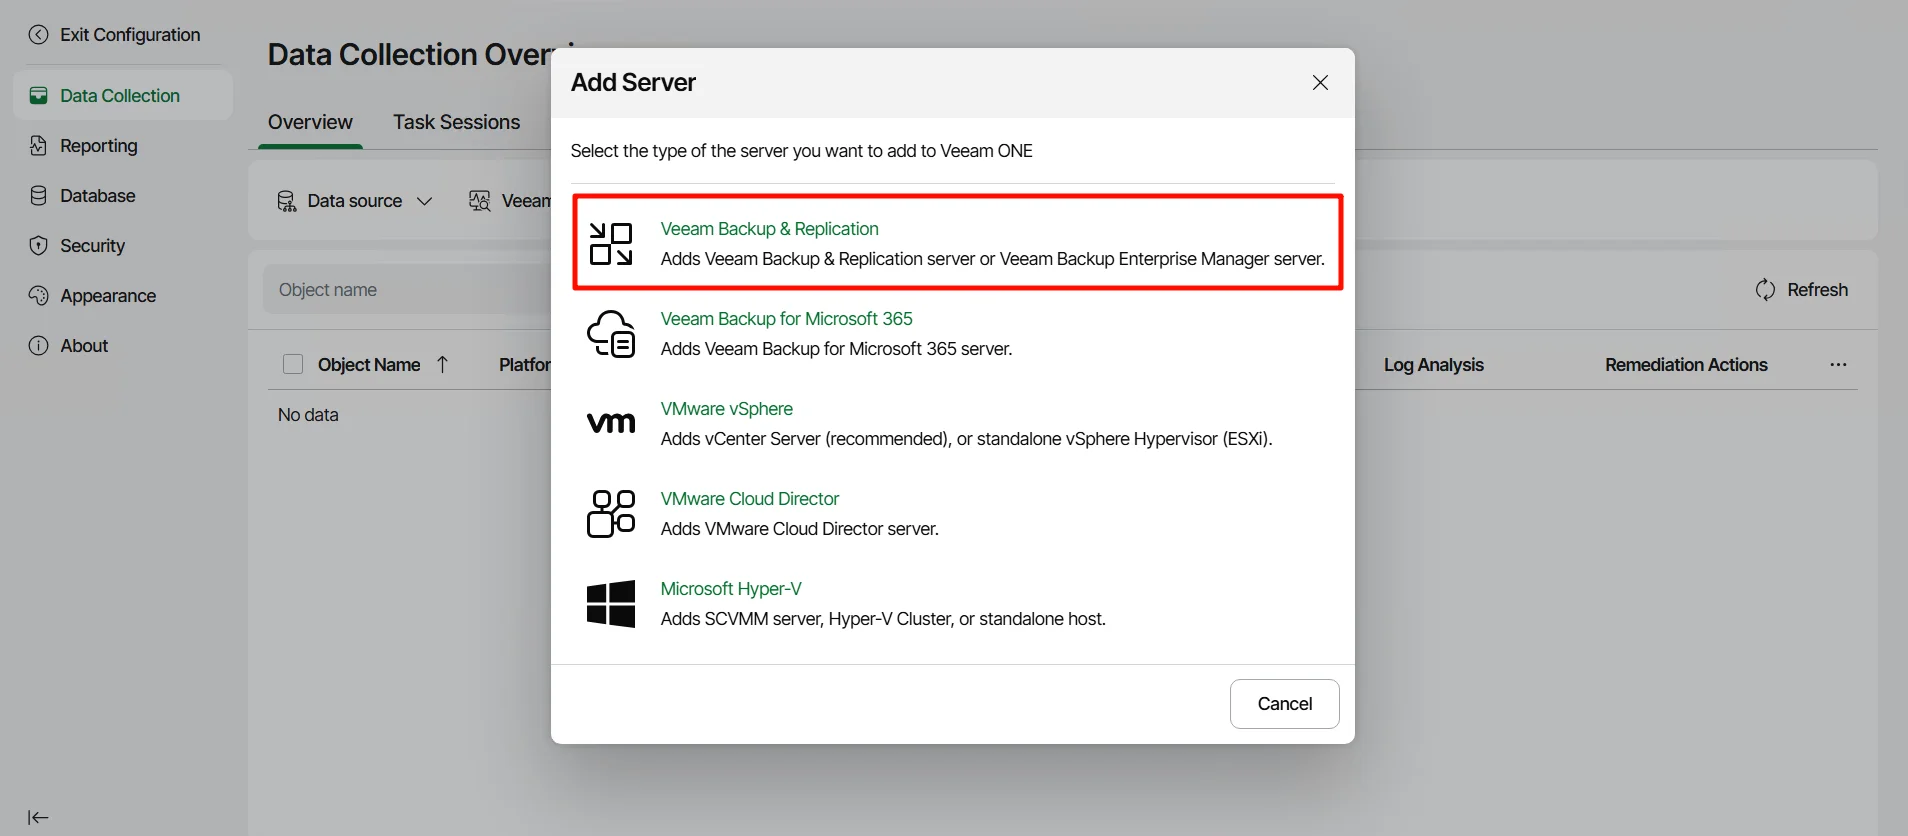
Task: Click the VMware Cloud Director icon
Action: [x=610, y=513]
